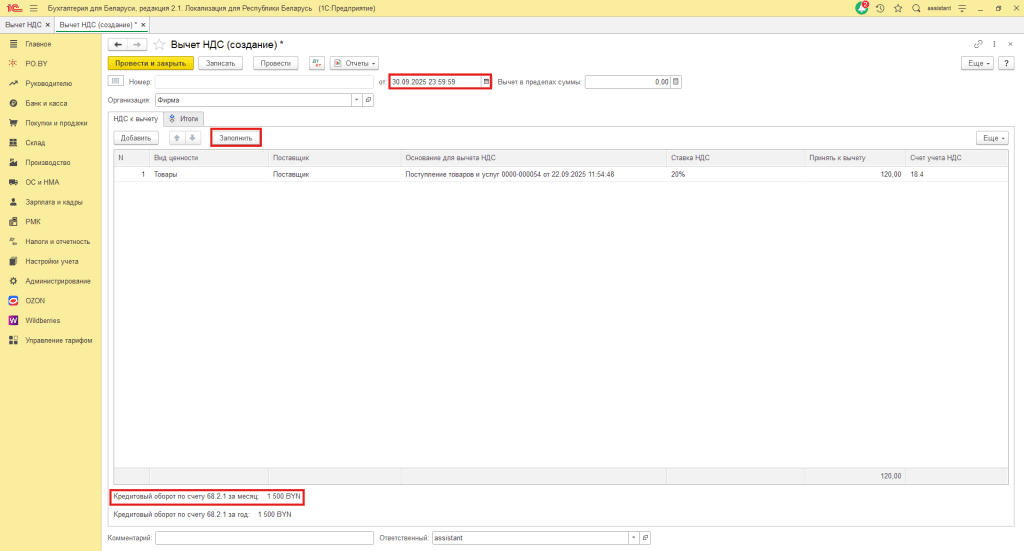The width and height of the screenshot is (1024, 551).
Task: Switch to the first Вычет НДС window tab
Action: tap(26, 23)
